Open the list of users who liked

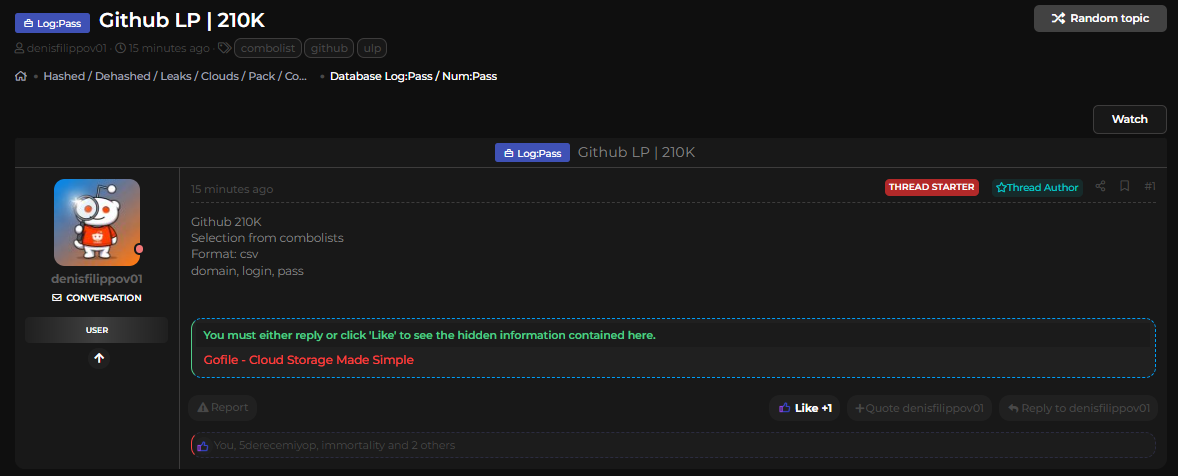click(x=334, y=445)
